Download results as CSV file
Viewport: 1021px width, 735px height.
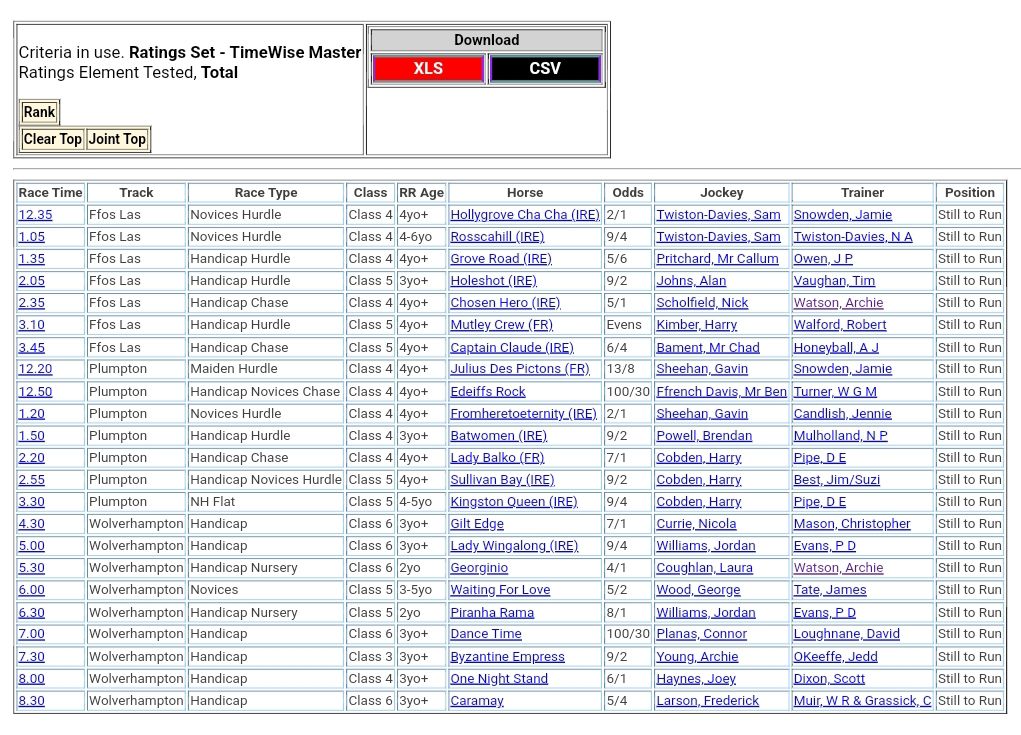click(545, 69)
